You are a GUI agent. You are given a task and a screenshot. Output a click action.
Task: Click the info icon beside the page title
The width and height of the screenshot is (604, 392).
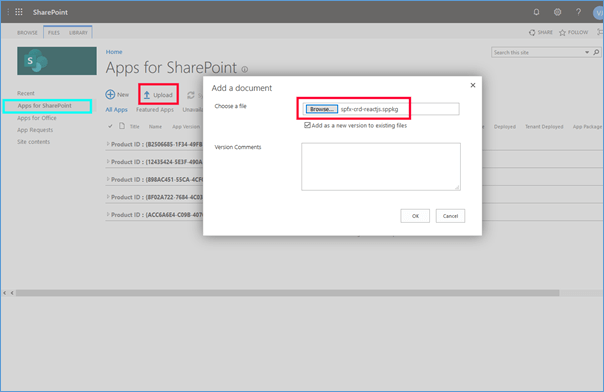[245, 69]
